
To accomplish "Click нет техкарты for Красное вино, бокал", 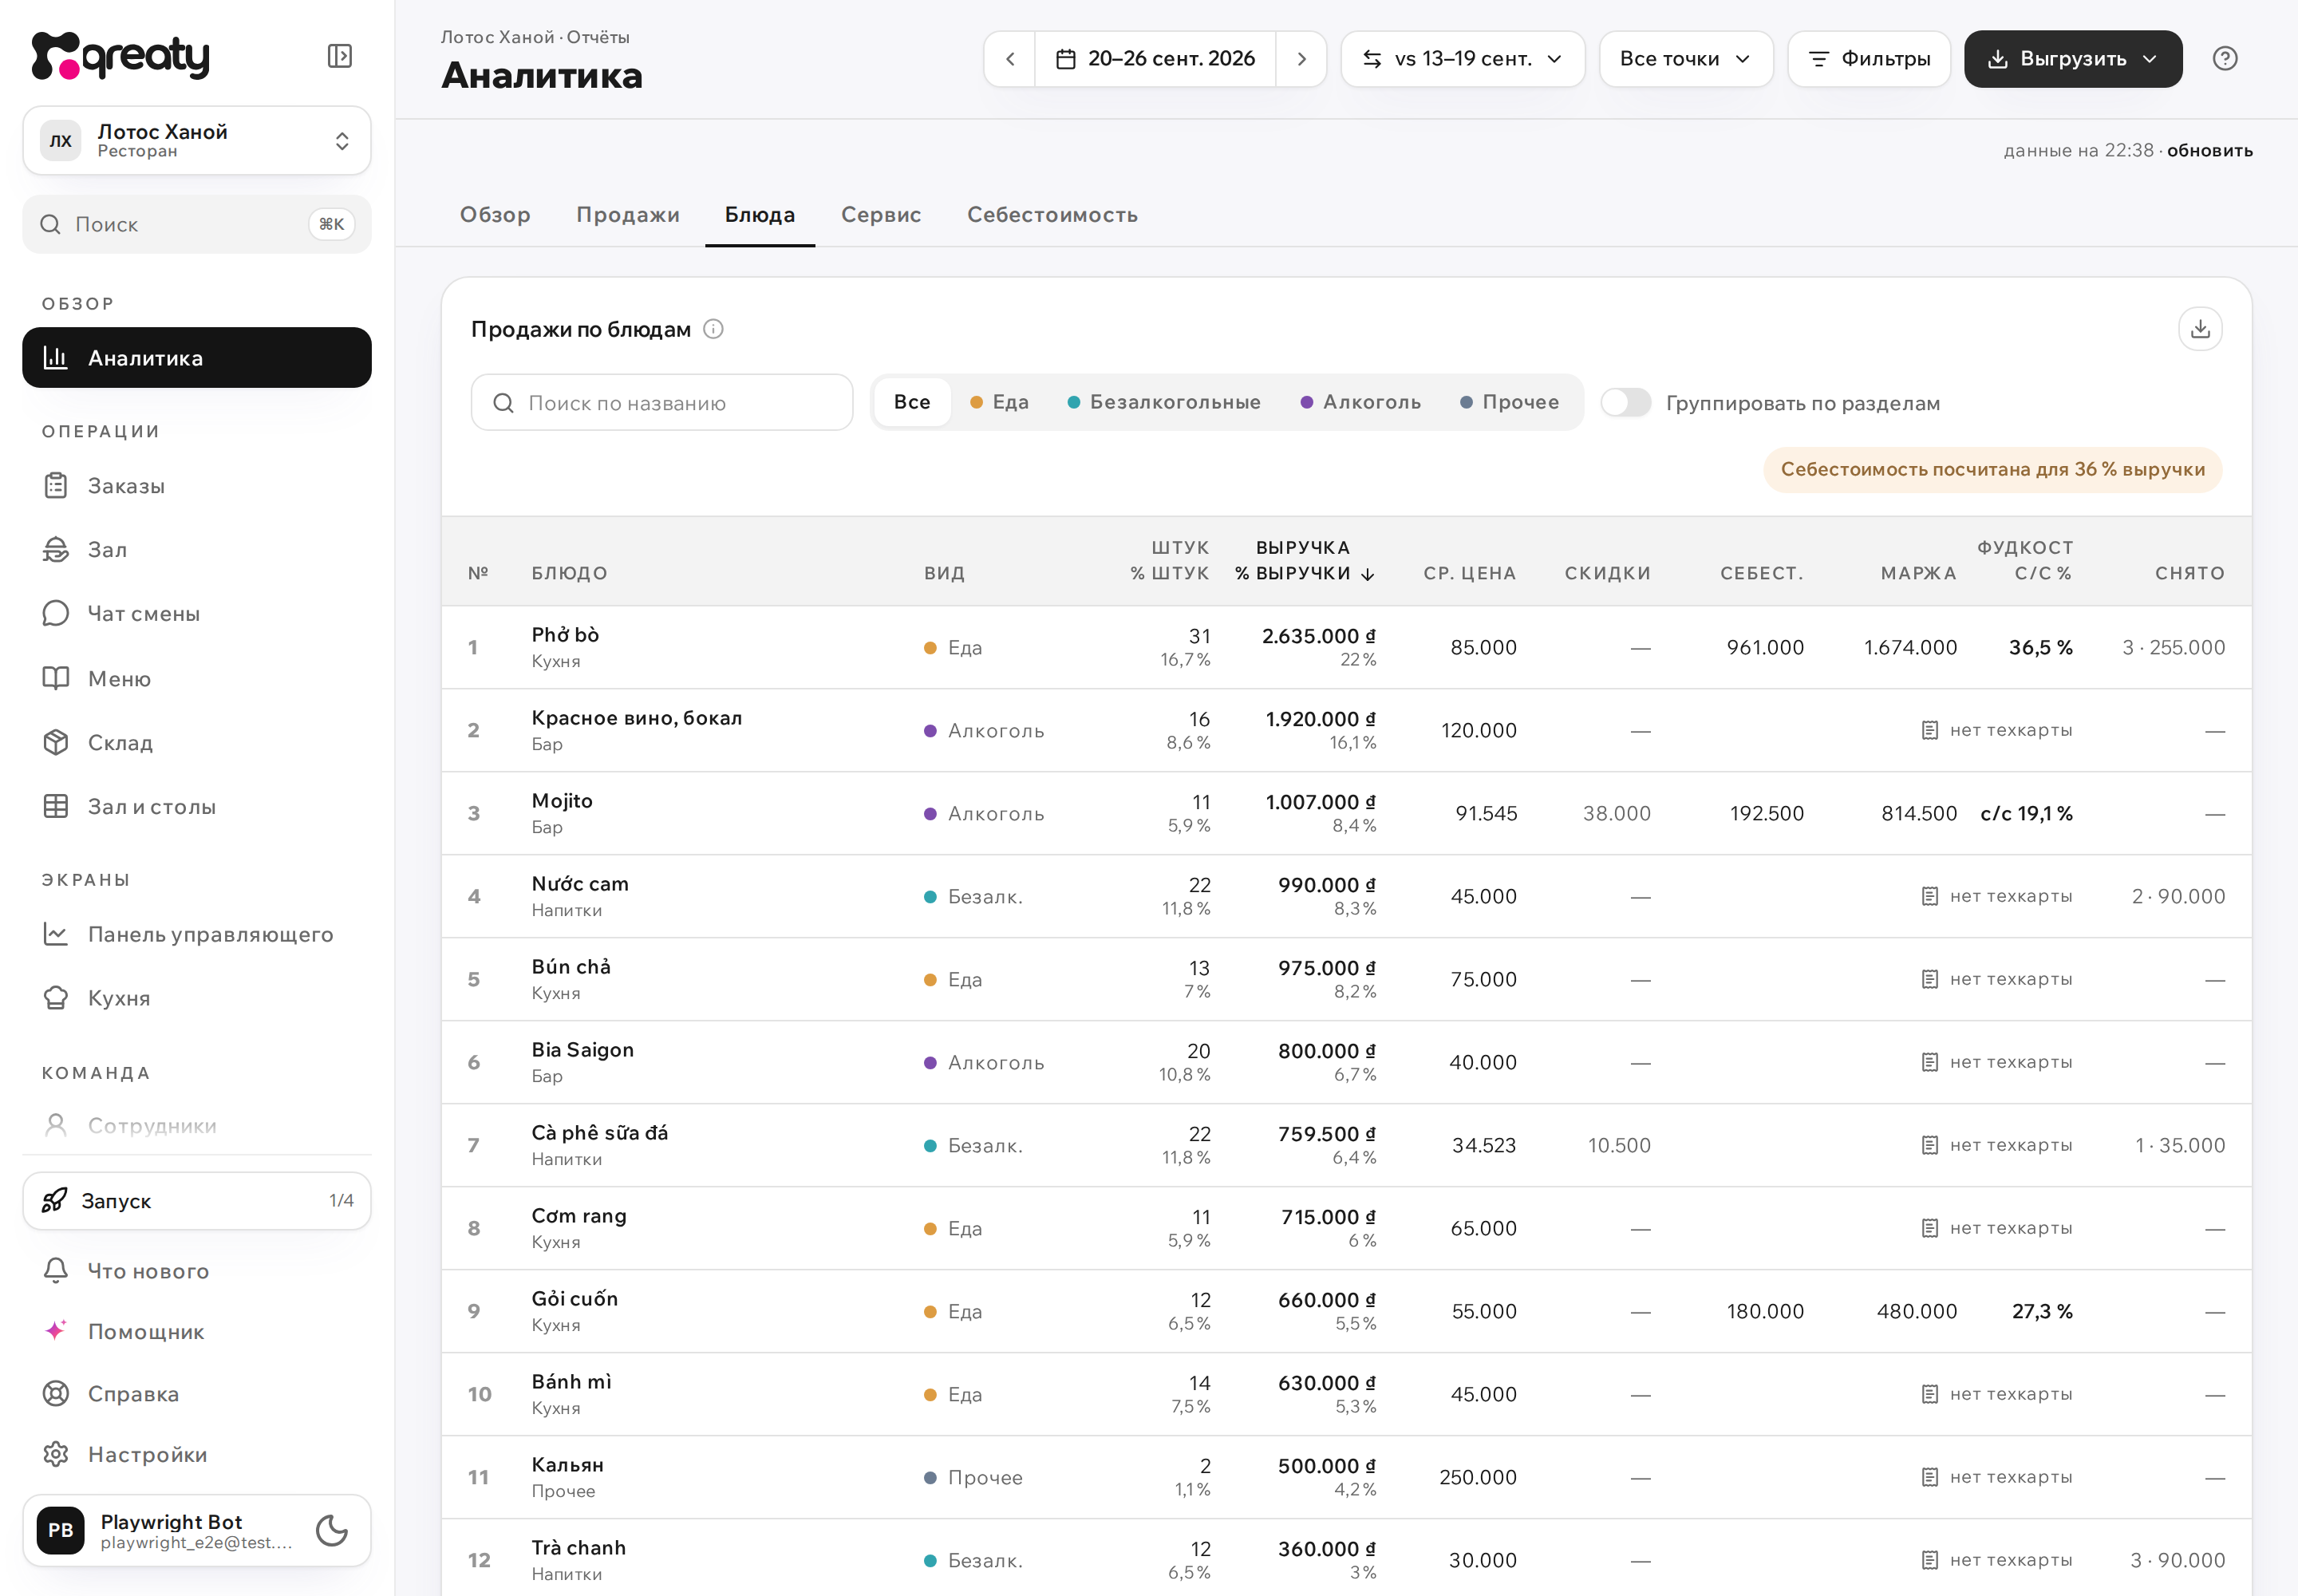I will tap(1997, 731).
